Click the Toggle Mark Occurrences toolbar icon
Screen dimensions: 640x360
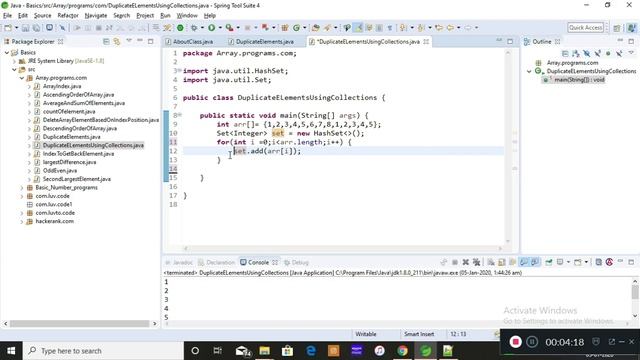tap(358, 28)
